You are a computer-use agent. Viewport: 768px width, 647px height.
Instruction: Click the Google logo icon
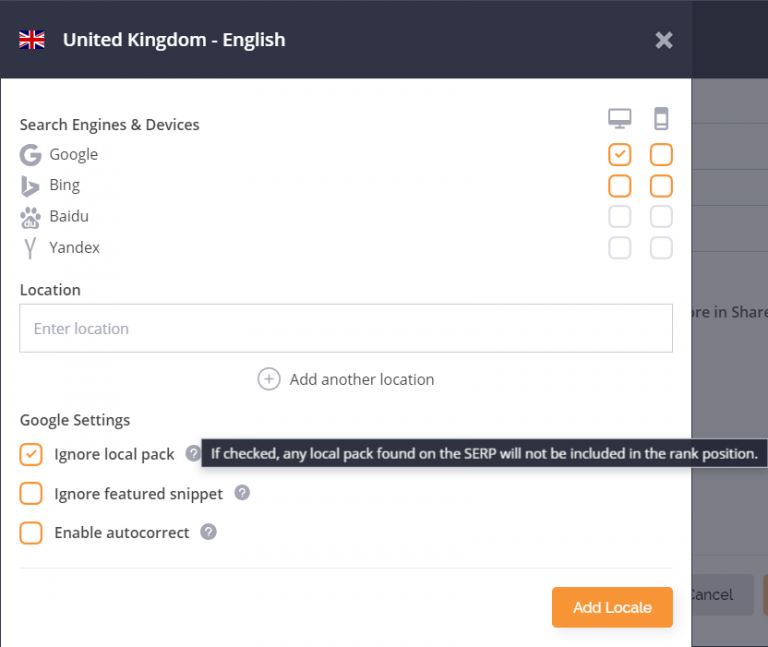click(x=31, y=155)
